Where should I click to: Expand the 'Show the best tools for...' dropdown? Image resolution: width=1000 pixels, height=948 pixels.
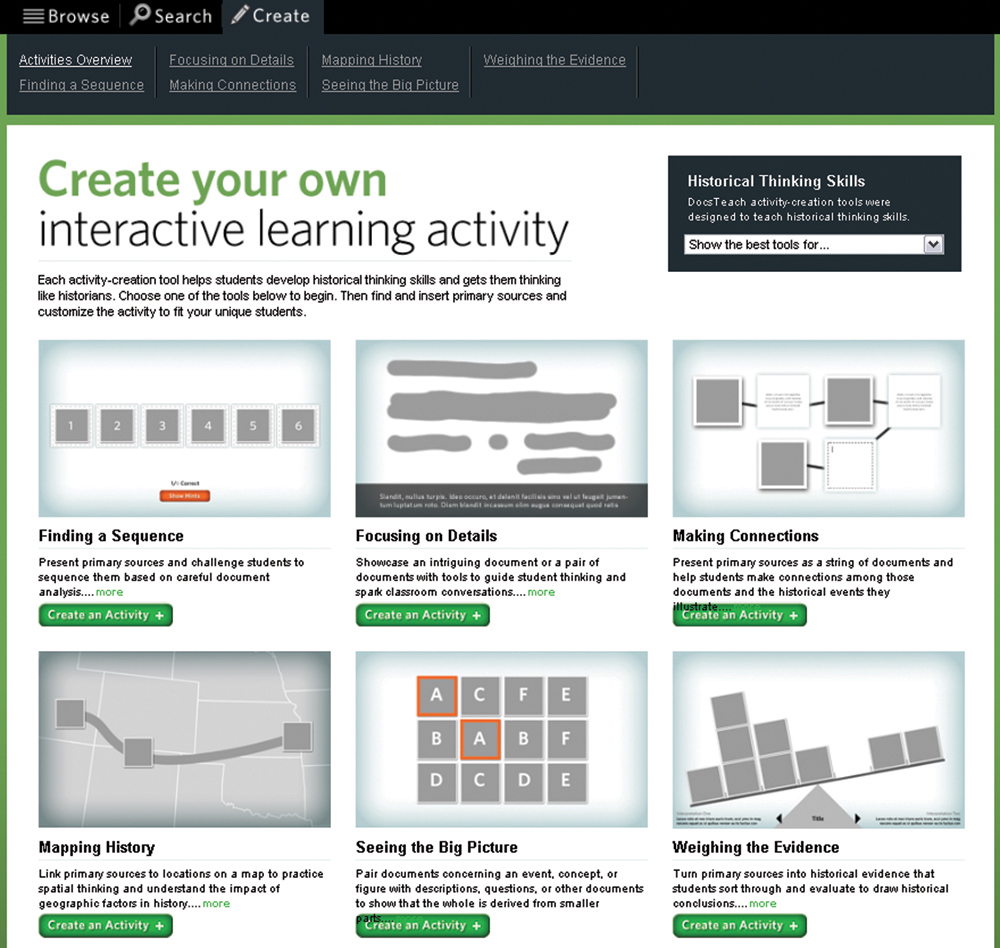click(933, 244)
